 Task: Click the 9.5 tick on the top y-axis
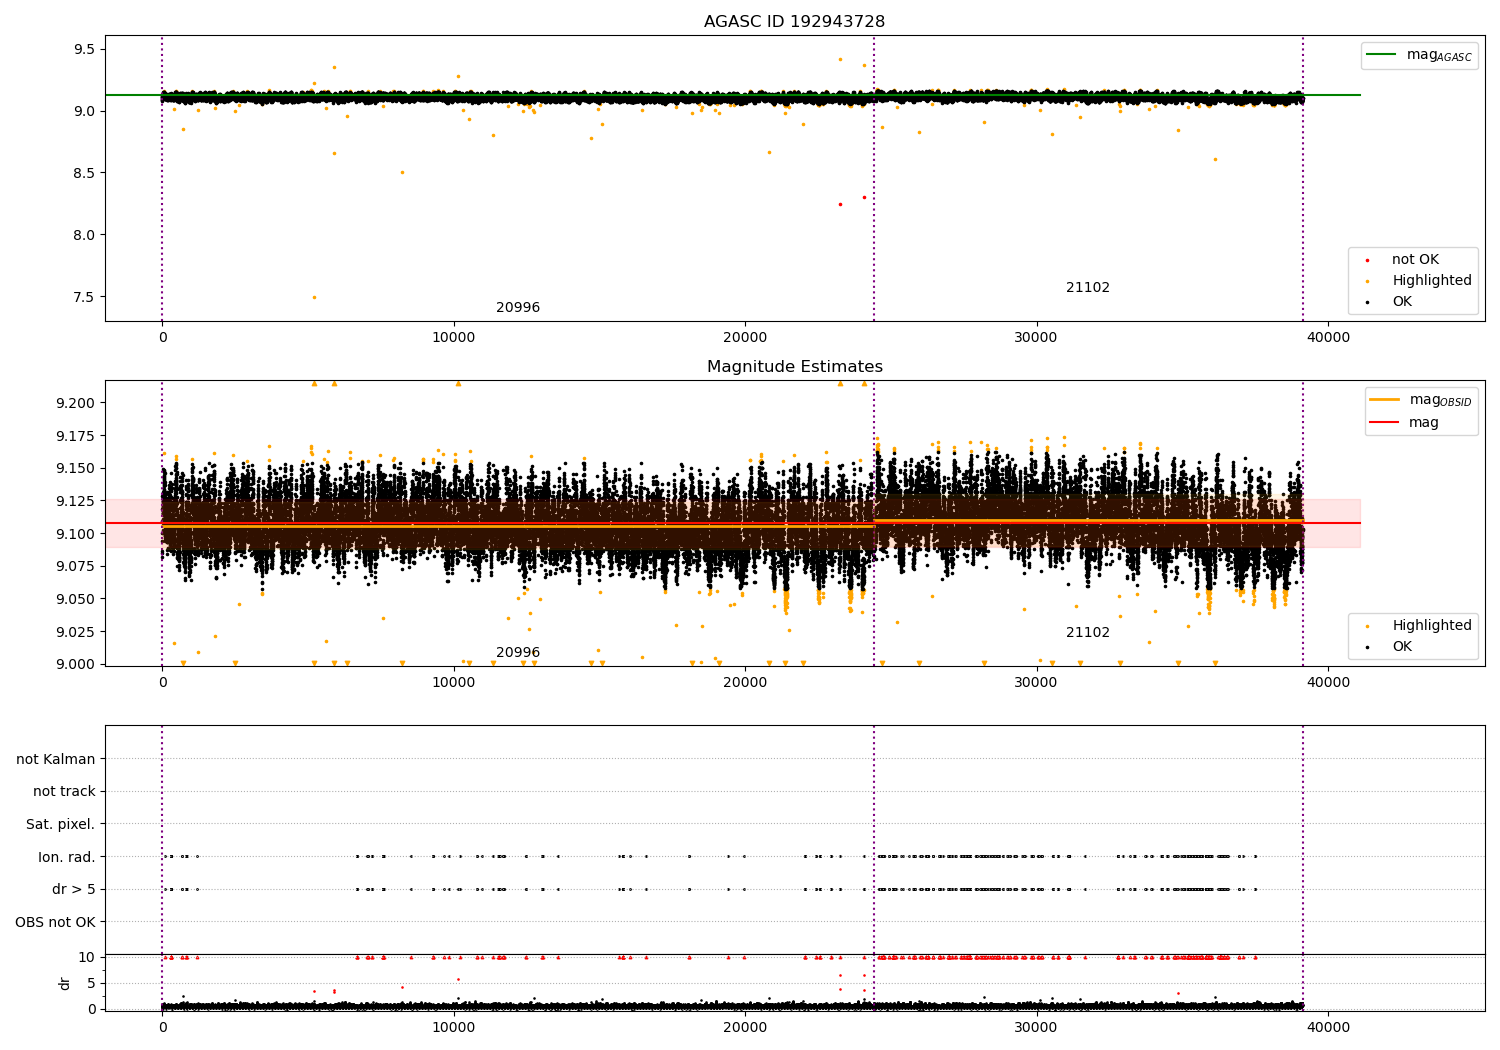click(85, 49)
